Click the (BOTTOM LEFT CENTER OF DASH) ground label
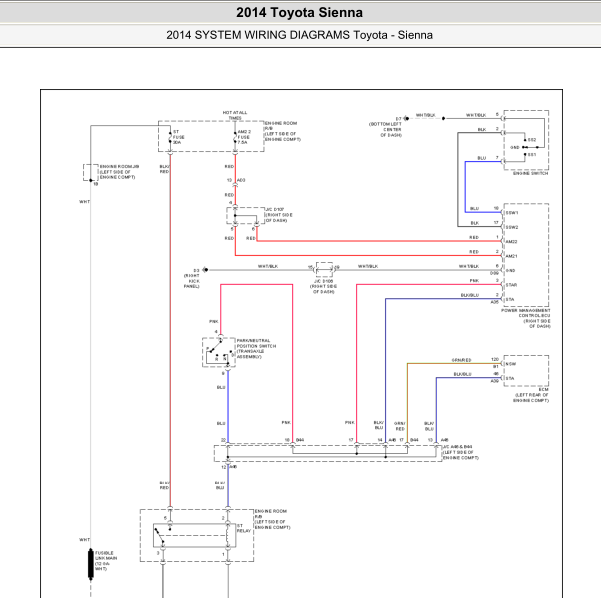Viewport: 601px width, 598px height. point(385,130)
